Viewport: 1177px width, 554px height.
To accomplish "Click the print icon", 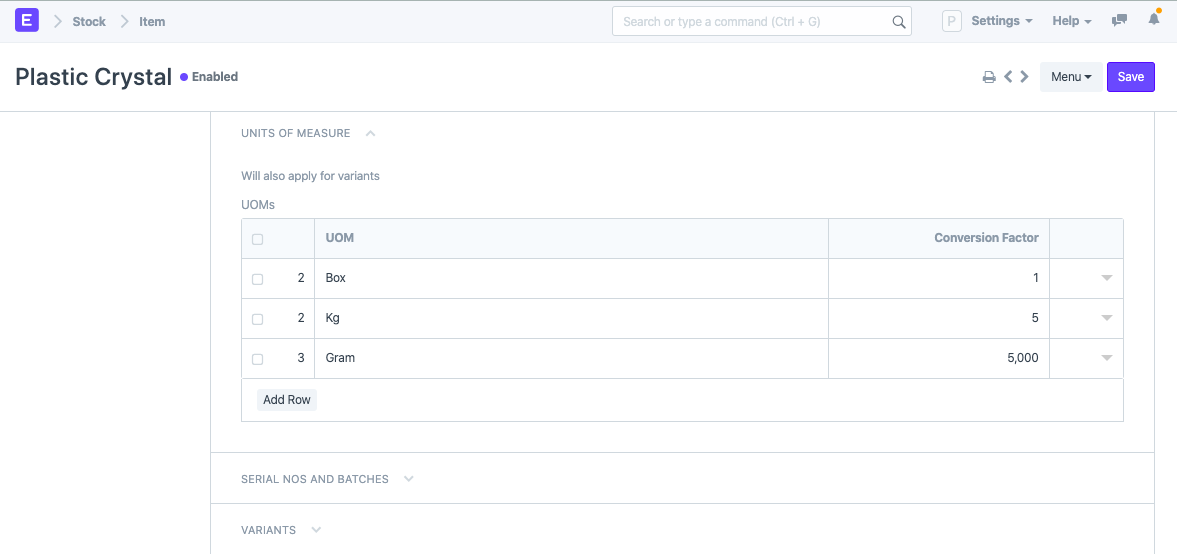I will (988, 77).
